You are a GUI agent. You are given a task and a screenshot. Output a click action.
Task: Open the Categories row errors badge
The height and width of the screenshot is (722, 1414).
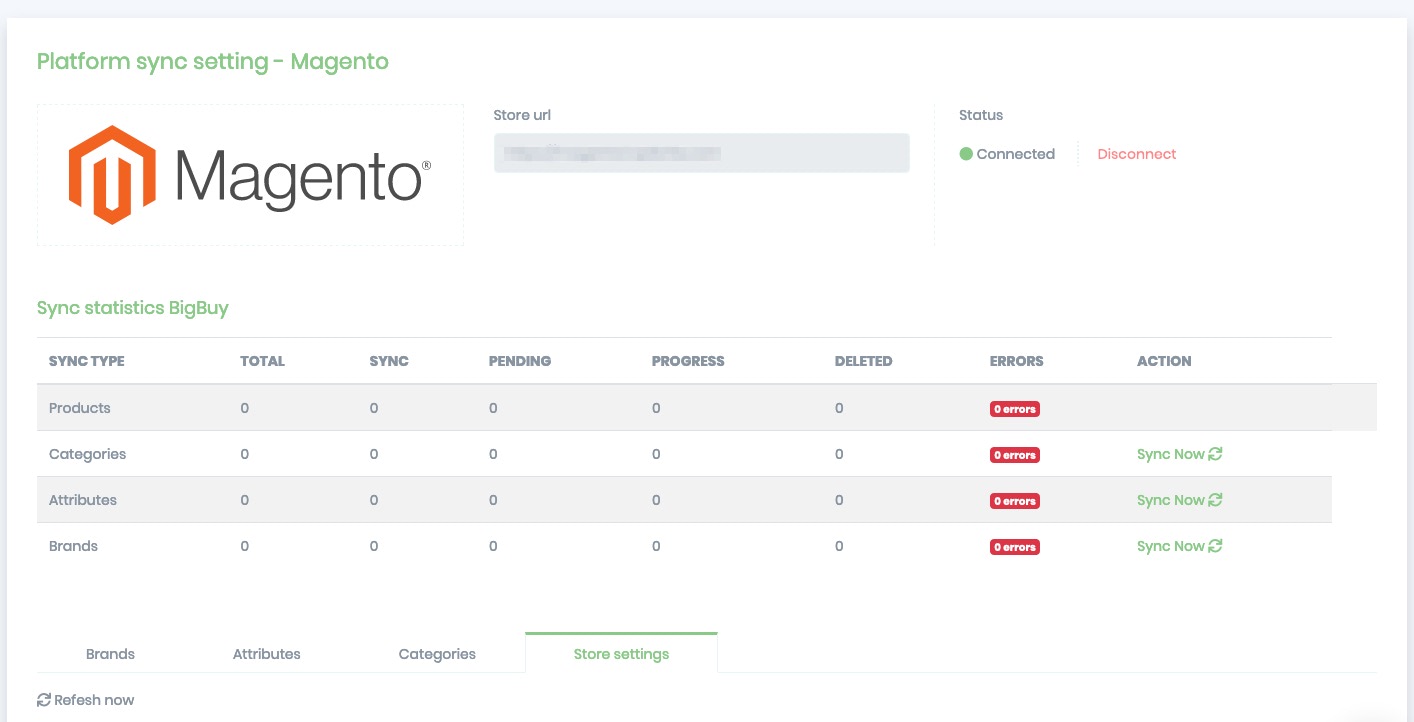pos(1014,455)
